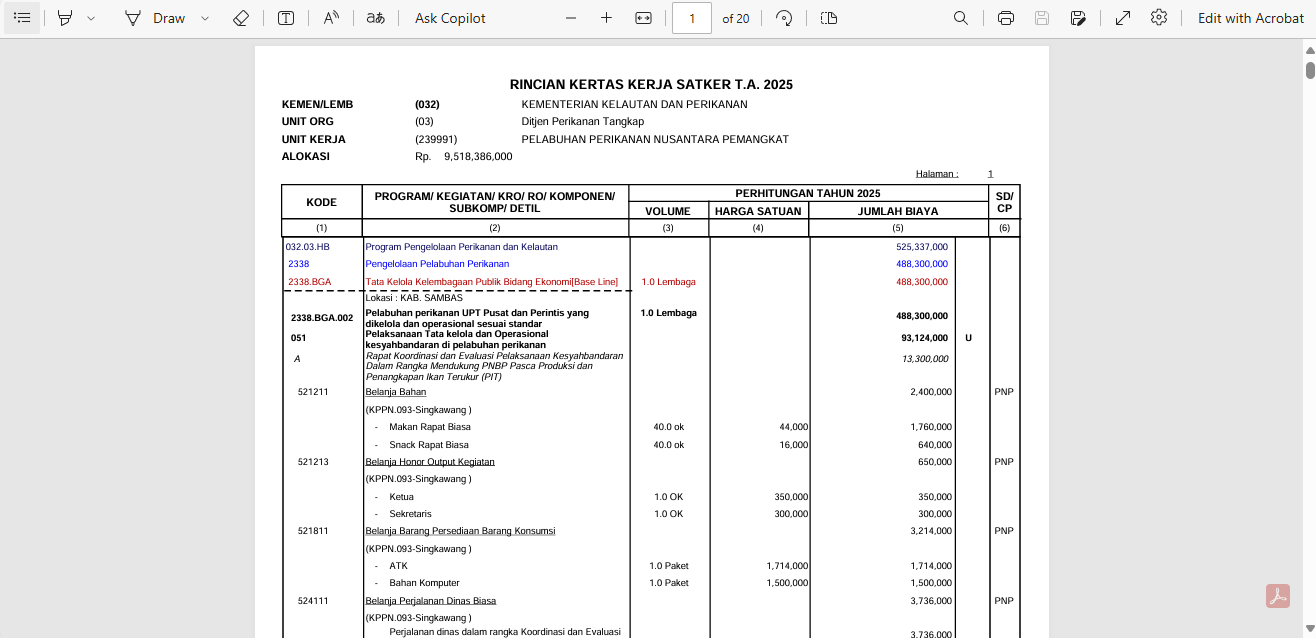
Task: Click PELABUHAN PERIKANAN NUSANTARA PEMANGKAT
Action: 655,140
